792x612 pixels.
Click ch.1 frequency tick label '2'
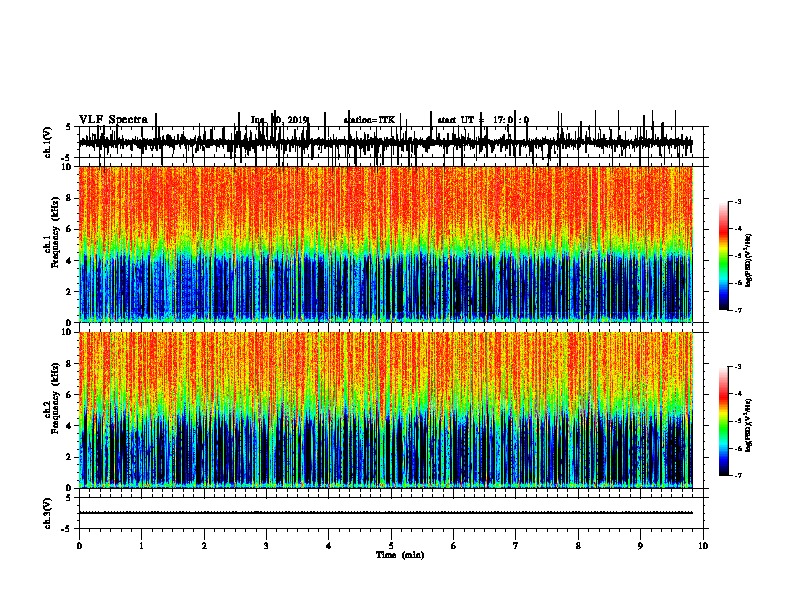[69, 291]
